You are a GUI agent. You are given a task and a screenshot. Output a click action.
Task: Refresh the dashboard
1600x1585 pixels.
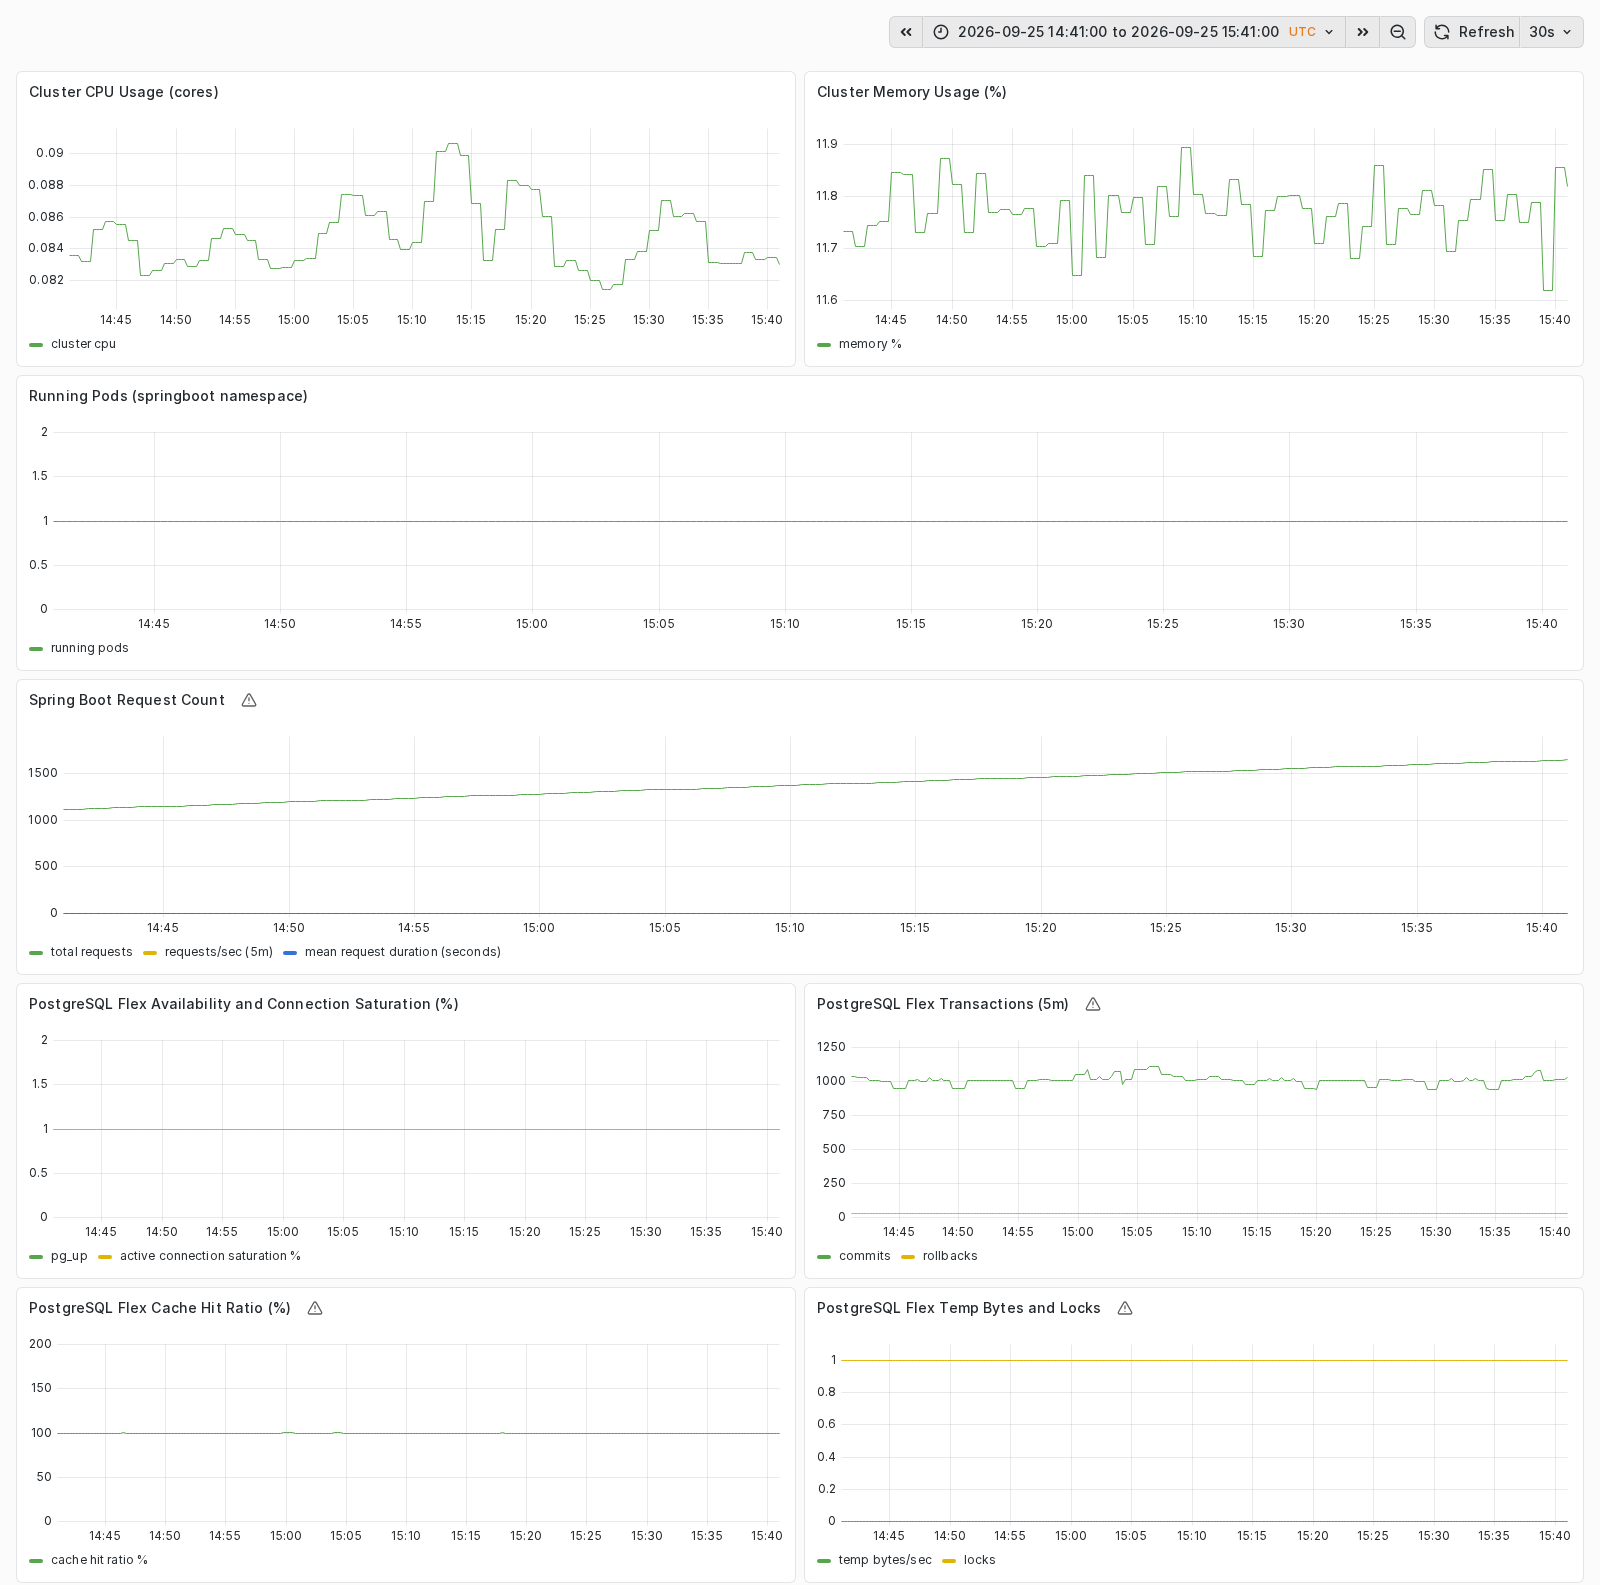[x=1472, y=32]
